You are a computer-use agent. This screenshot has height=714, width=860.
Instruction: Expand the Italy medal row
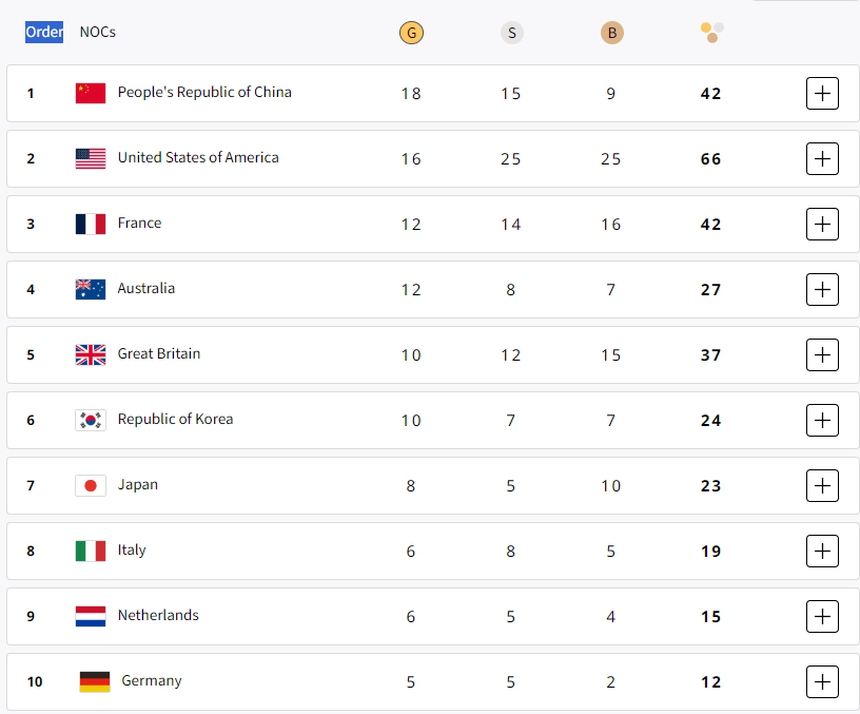point(822,551)
